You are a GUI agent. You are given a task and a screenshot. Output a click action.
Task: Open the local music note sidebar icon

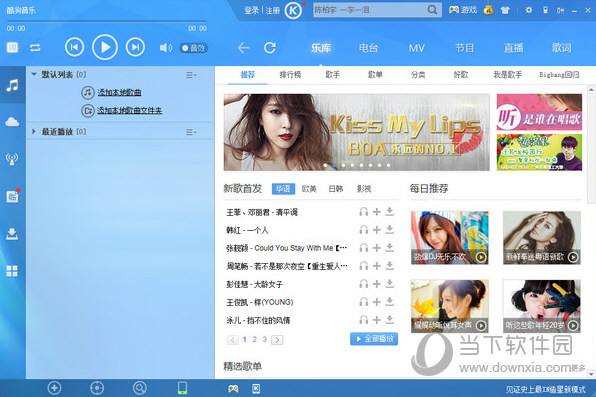point(12,85)
